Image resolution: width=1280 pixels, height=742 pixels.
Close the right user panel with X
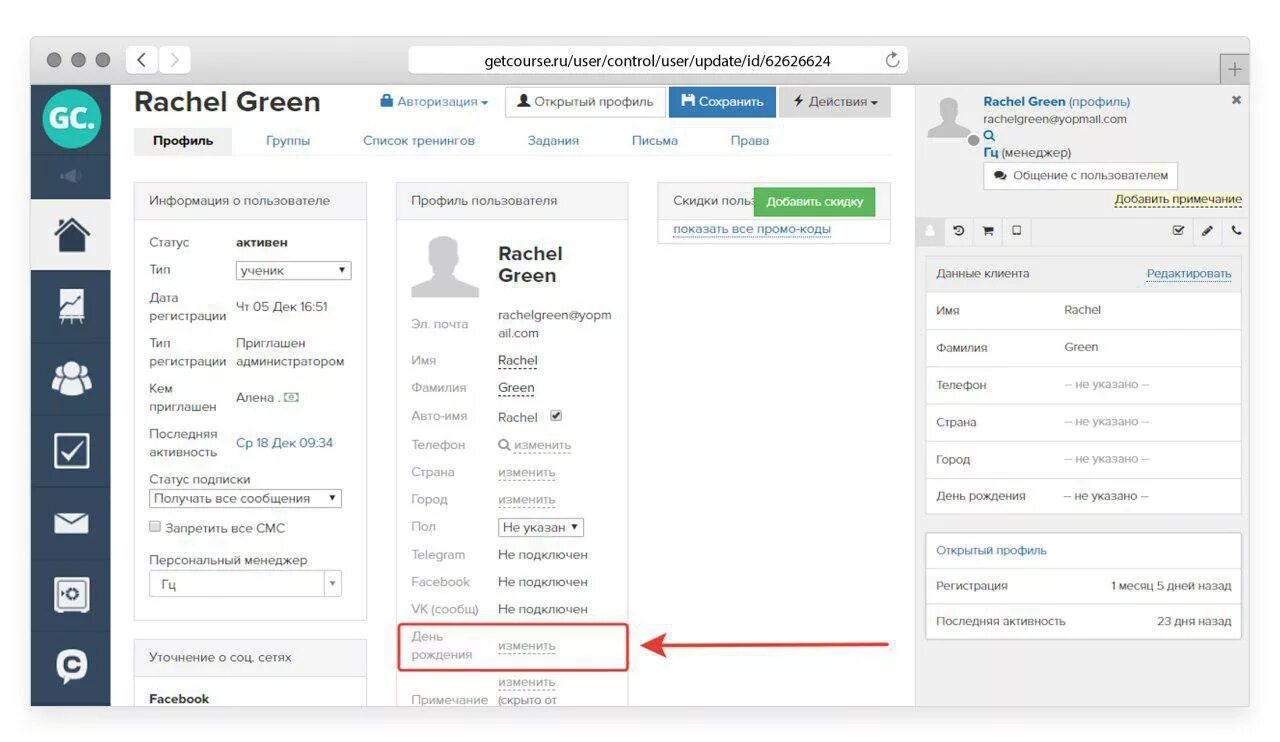pos(1236,100)
